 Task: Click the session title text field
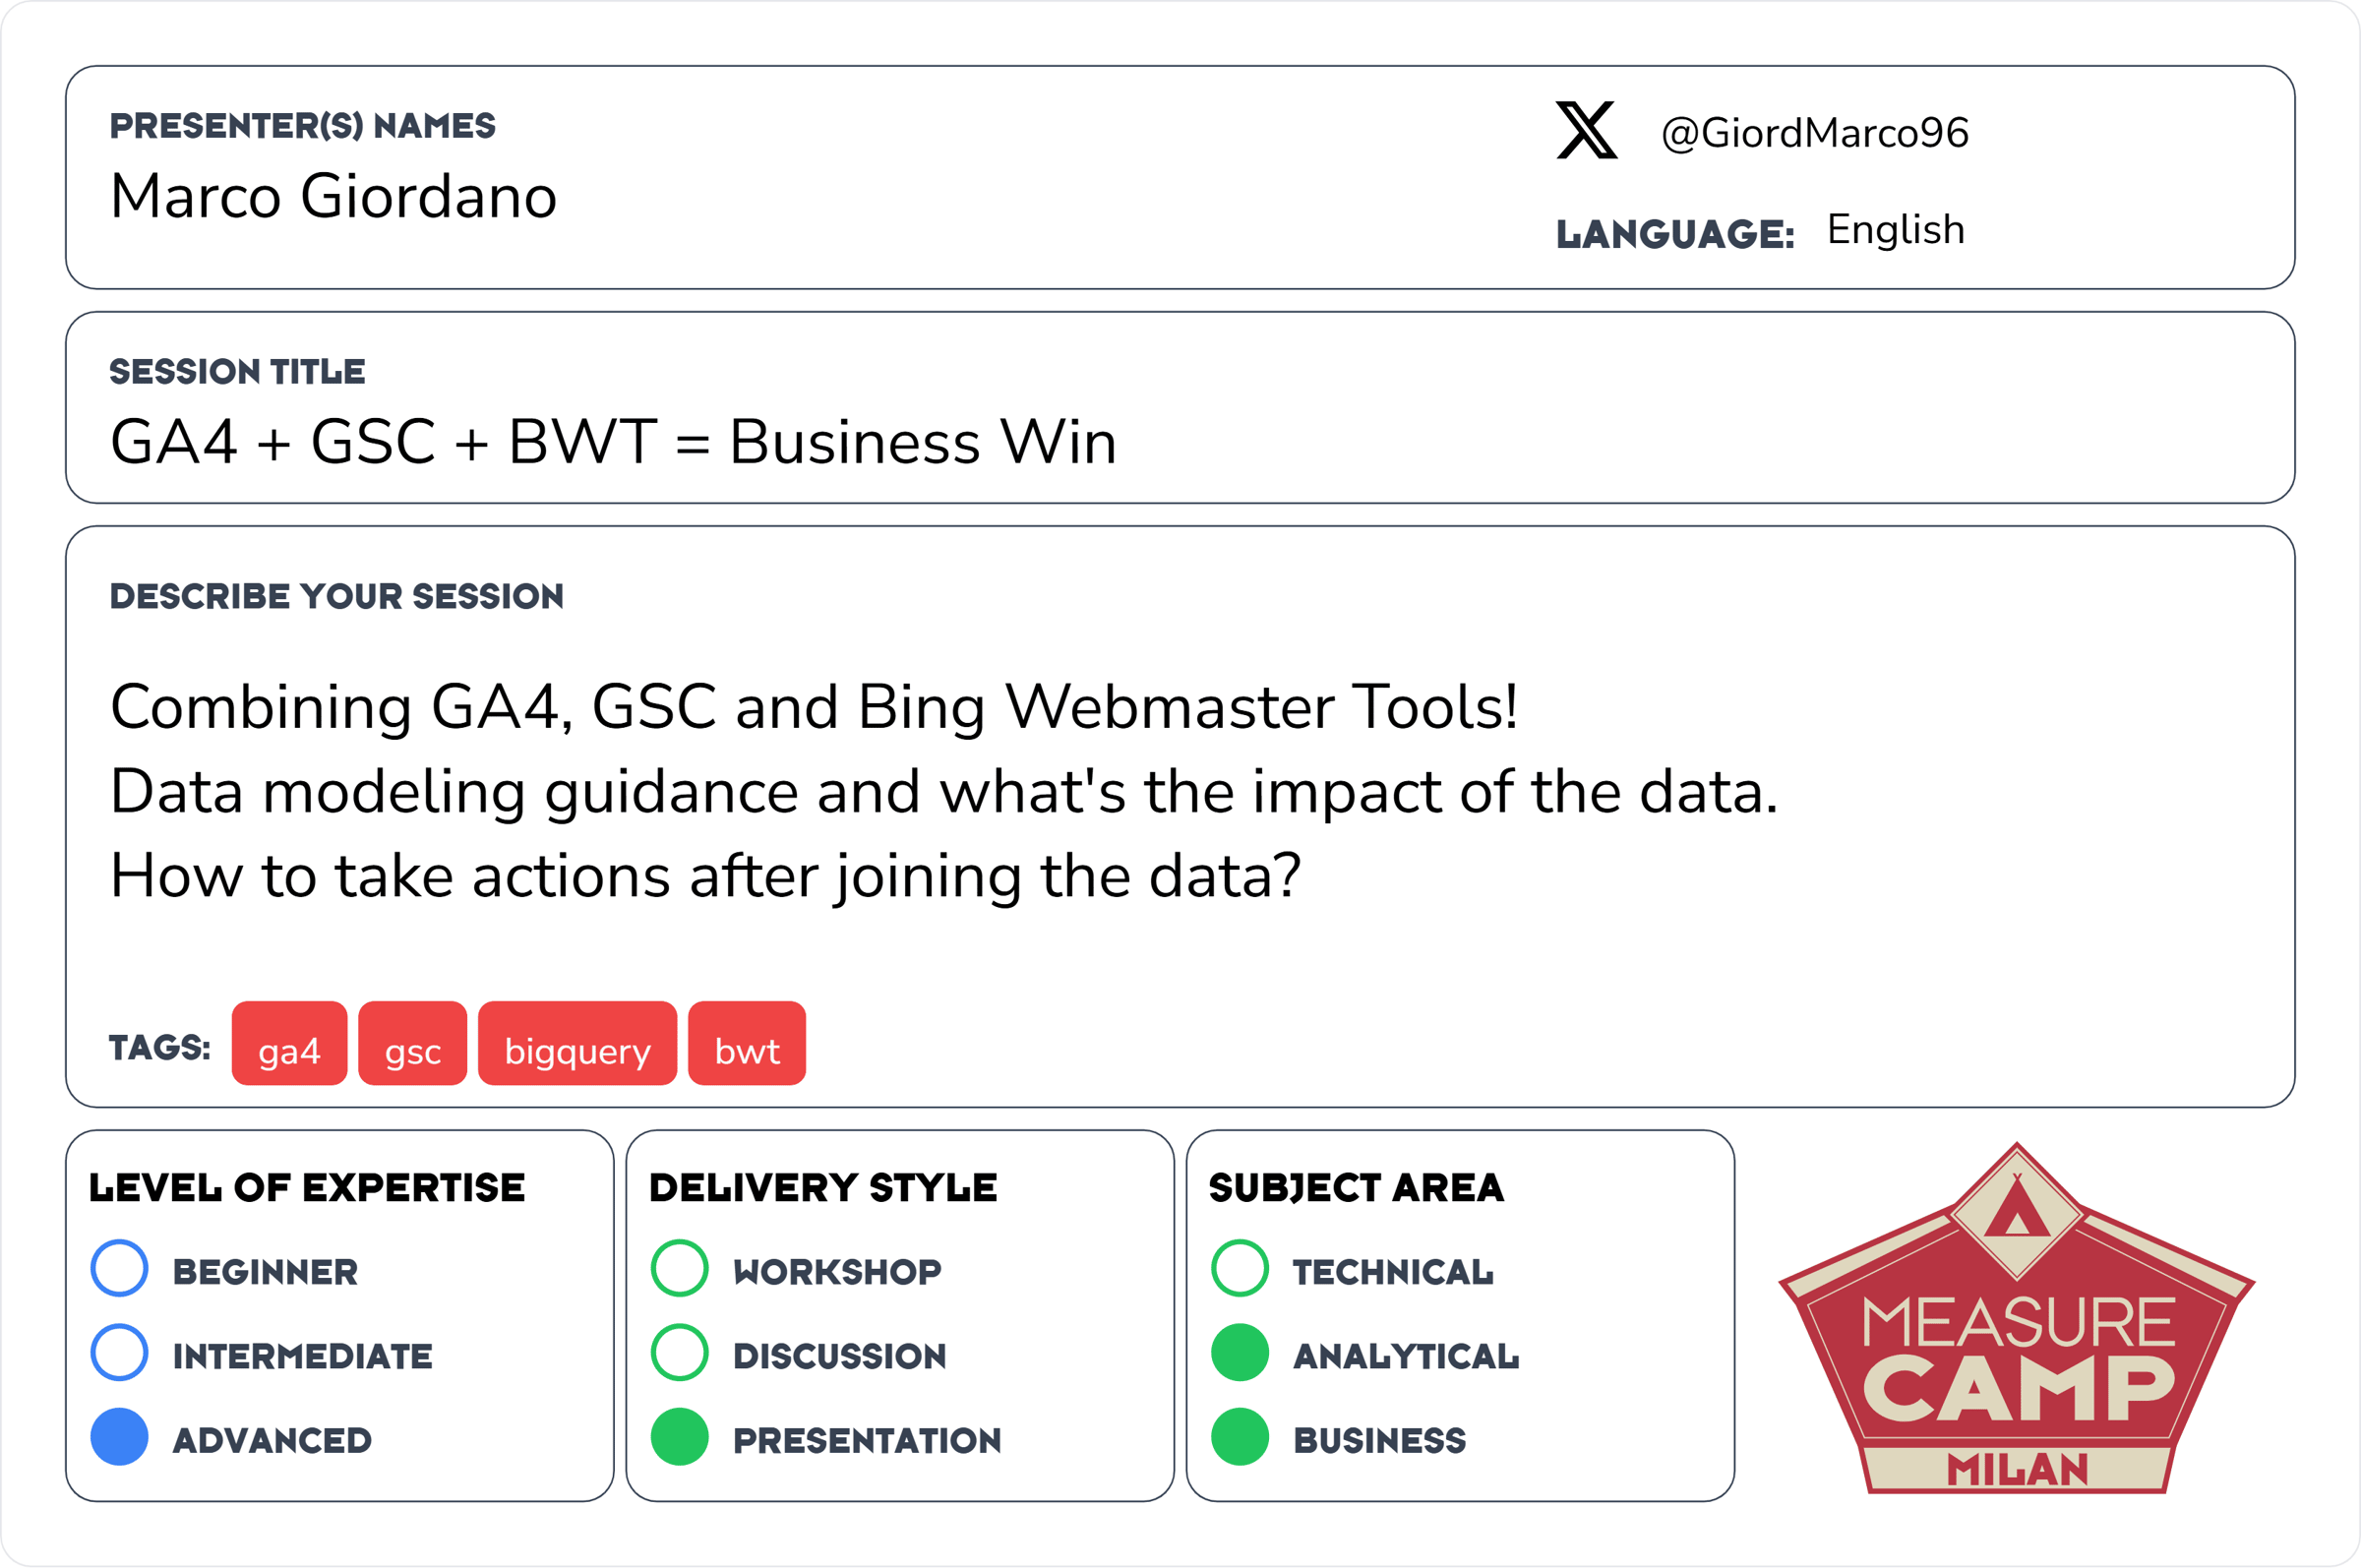613,442
